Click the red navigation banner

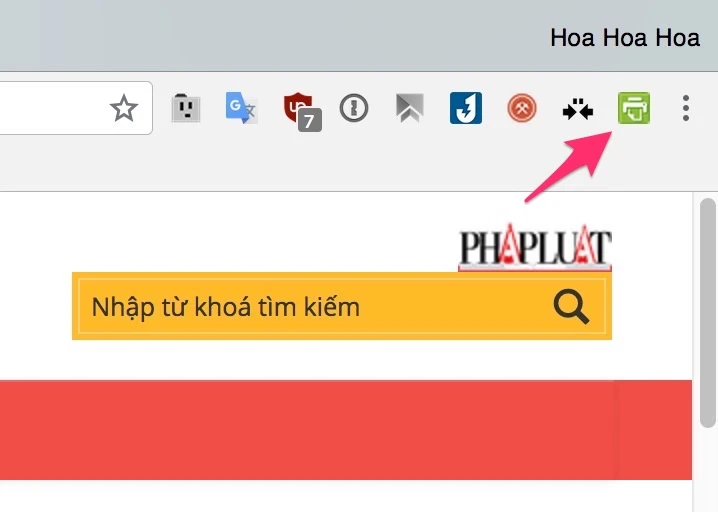click(x=346, y=430)
